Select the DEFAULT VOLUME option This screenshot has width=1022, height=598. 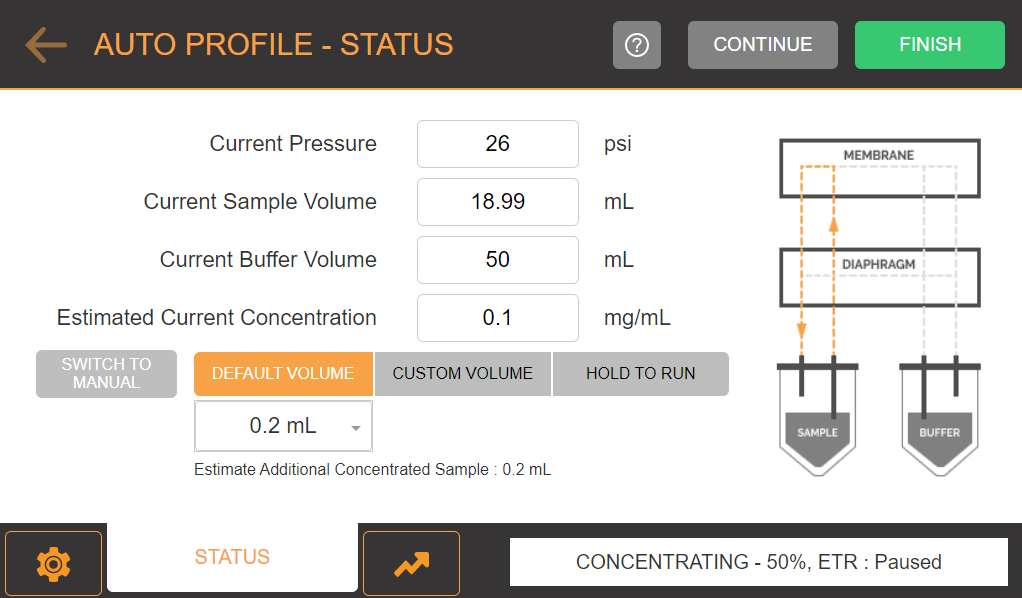[x=284, y=374]
